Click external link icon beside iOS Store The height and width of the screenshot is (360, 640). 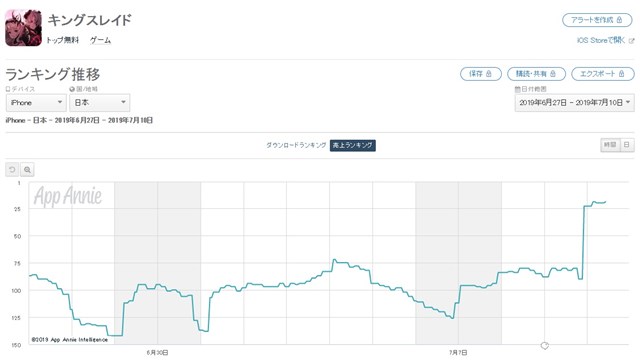[x=631, y=40]
